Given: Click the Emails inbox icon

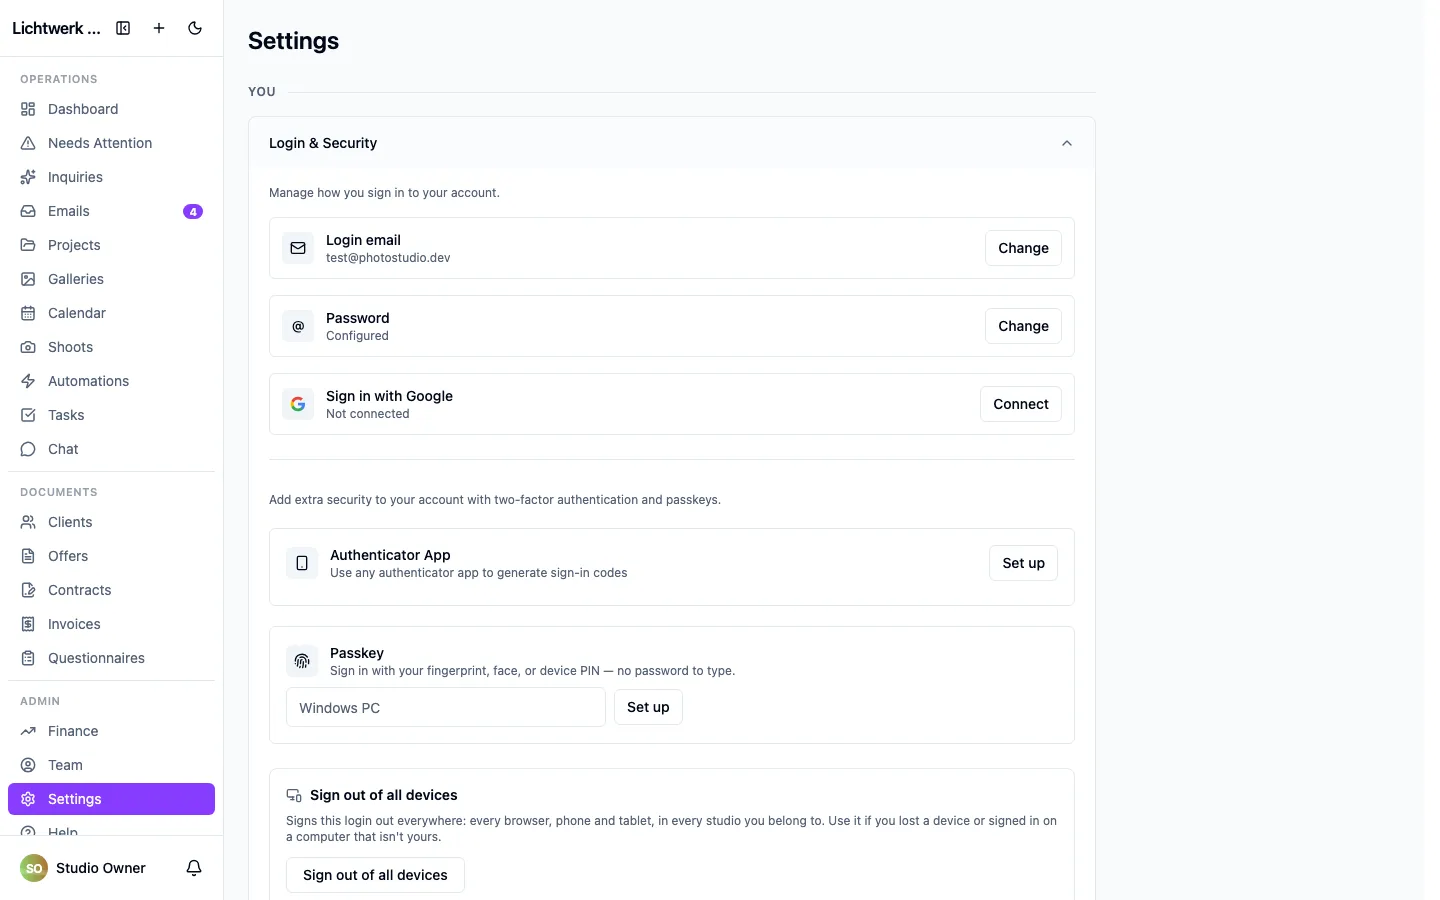Looking at the screenshot, I should click(28, 211).
